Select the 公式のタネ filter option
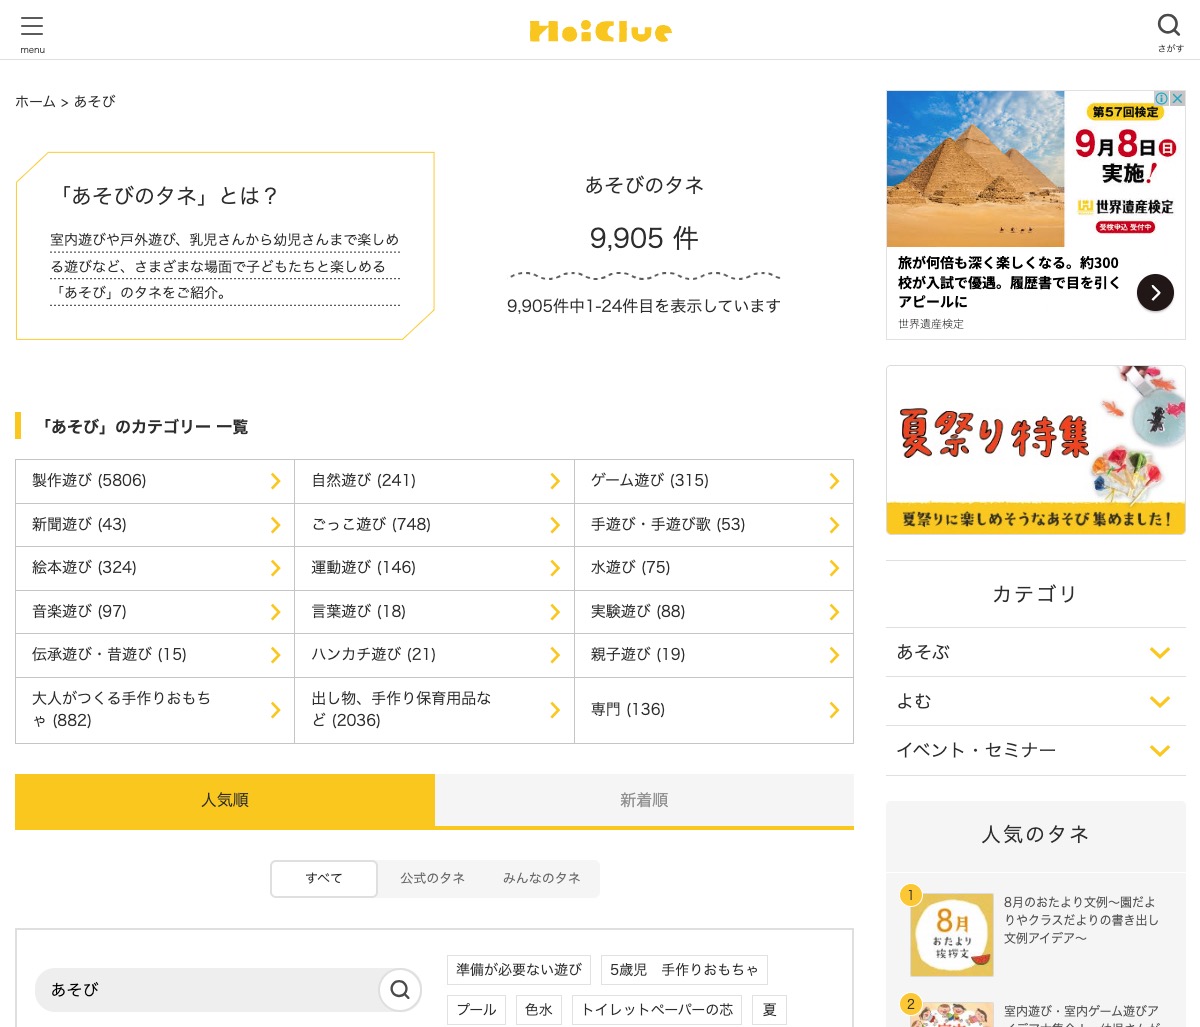1200x1027 pixels. pyautogui.click(x=432, y=878)
